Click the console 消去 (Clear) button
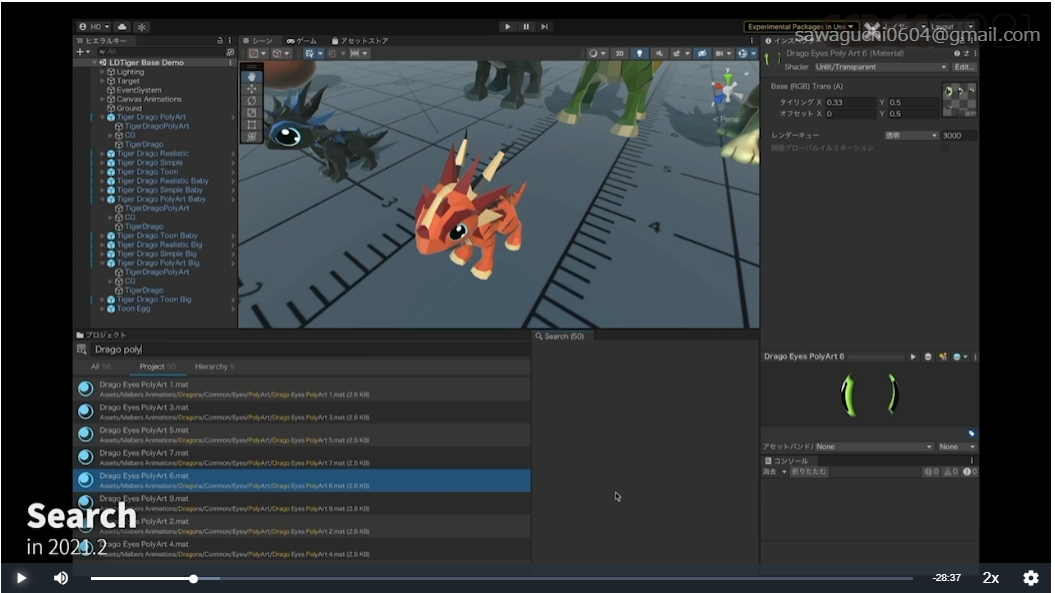Viewport: 1055px width, 593px height. point(769,472)
